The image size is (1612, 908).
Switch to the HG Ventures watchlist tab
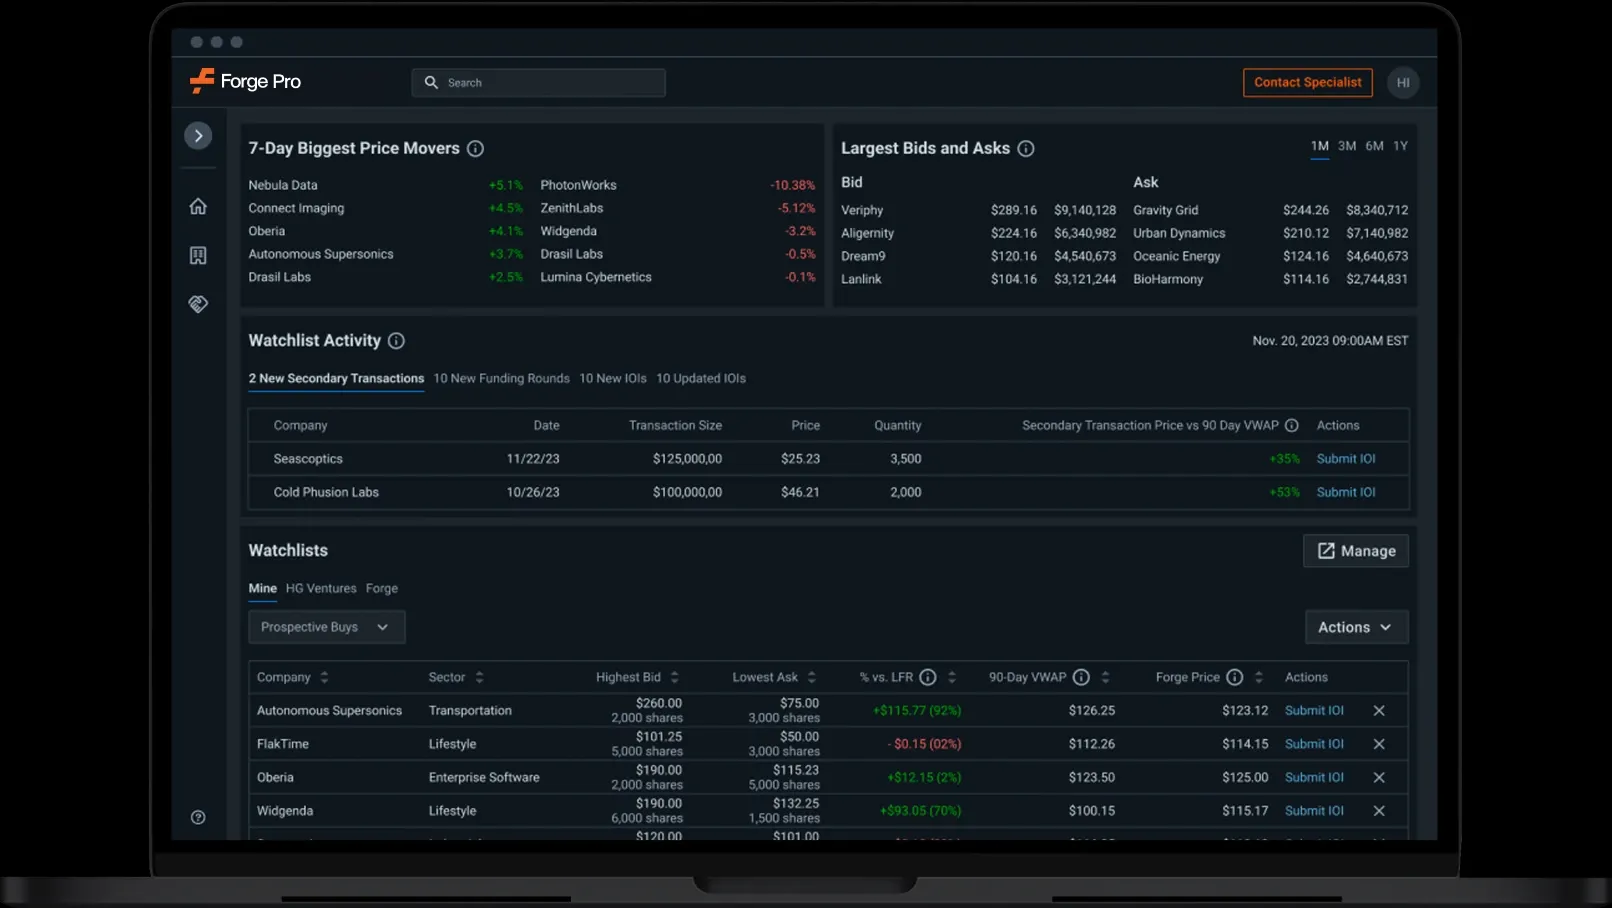coord(320,588)
